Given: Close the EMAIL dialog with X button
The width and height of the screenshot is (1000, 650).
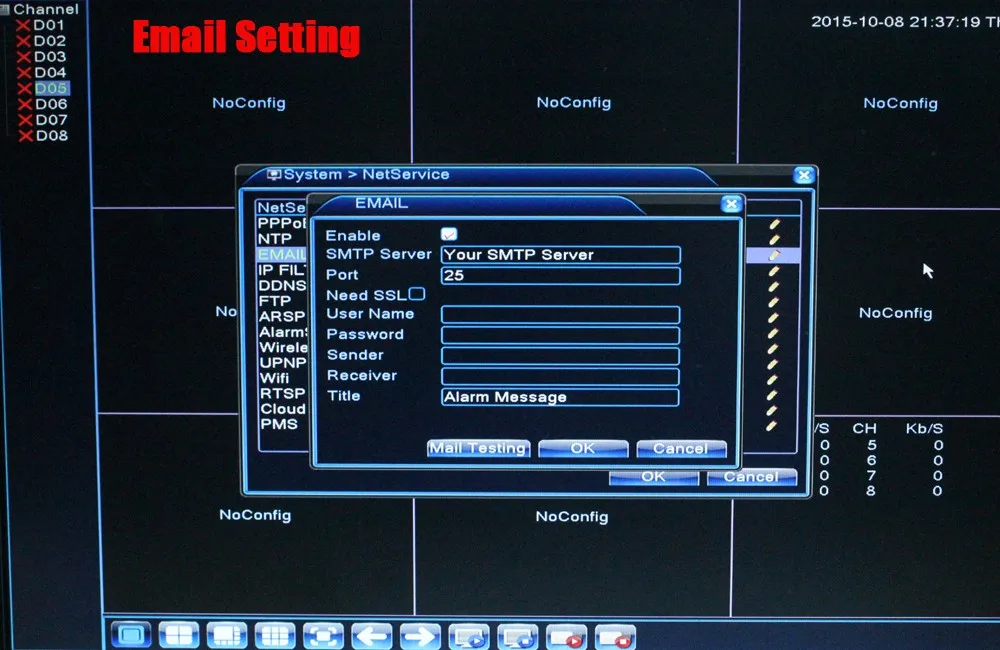Looking at the screenshot, I should coord(732,203).
